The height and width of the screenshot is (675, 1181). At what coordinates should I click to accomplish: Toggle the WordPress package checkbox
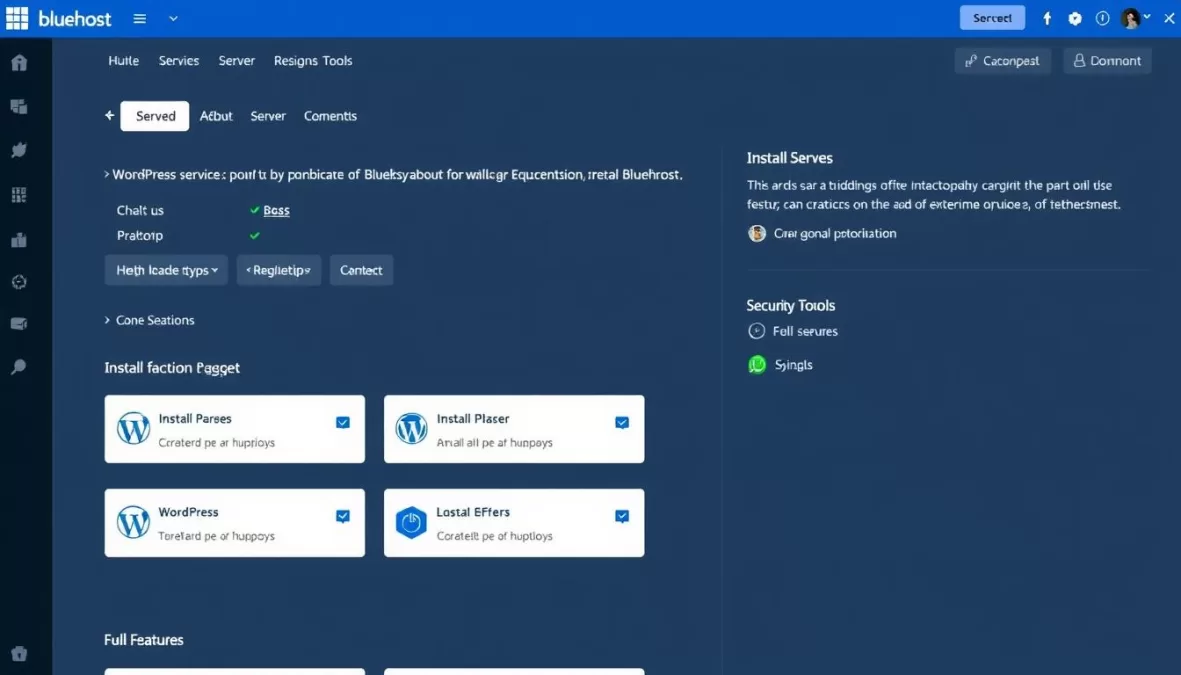[343, 515]
